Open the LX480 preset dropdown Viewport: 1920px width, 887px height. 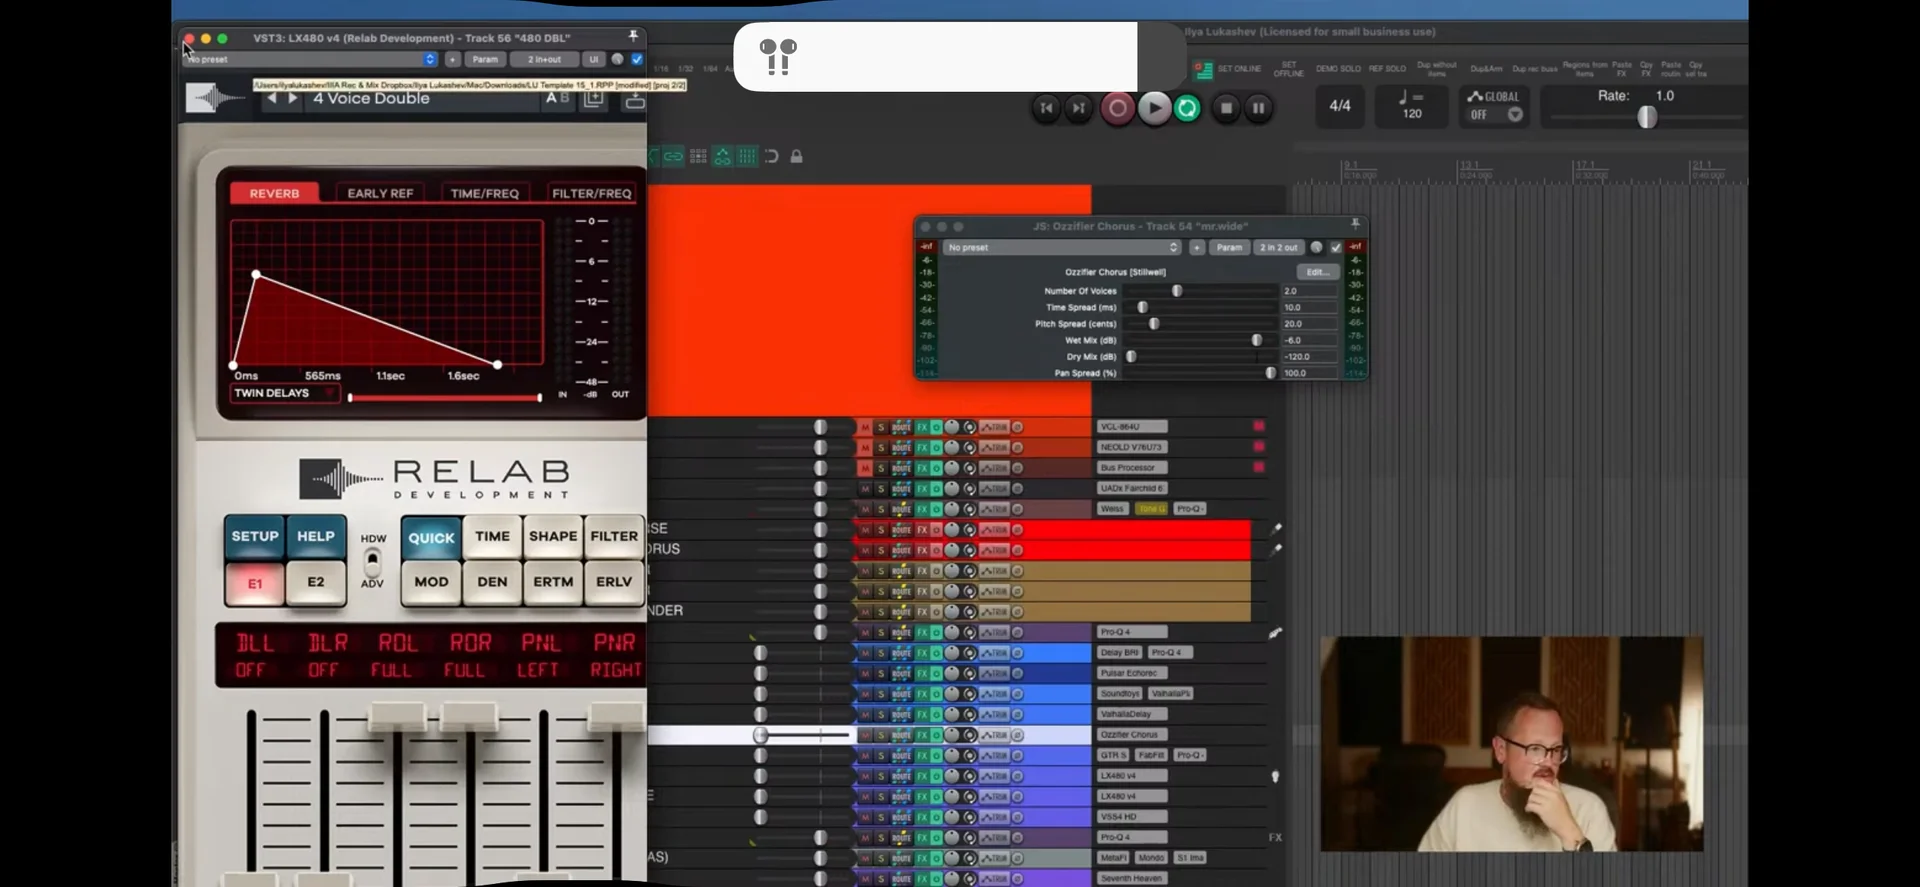click(x=310, y=59)
